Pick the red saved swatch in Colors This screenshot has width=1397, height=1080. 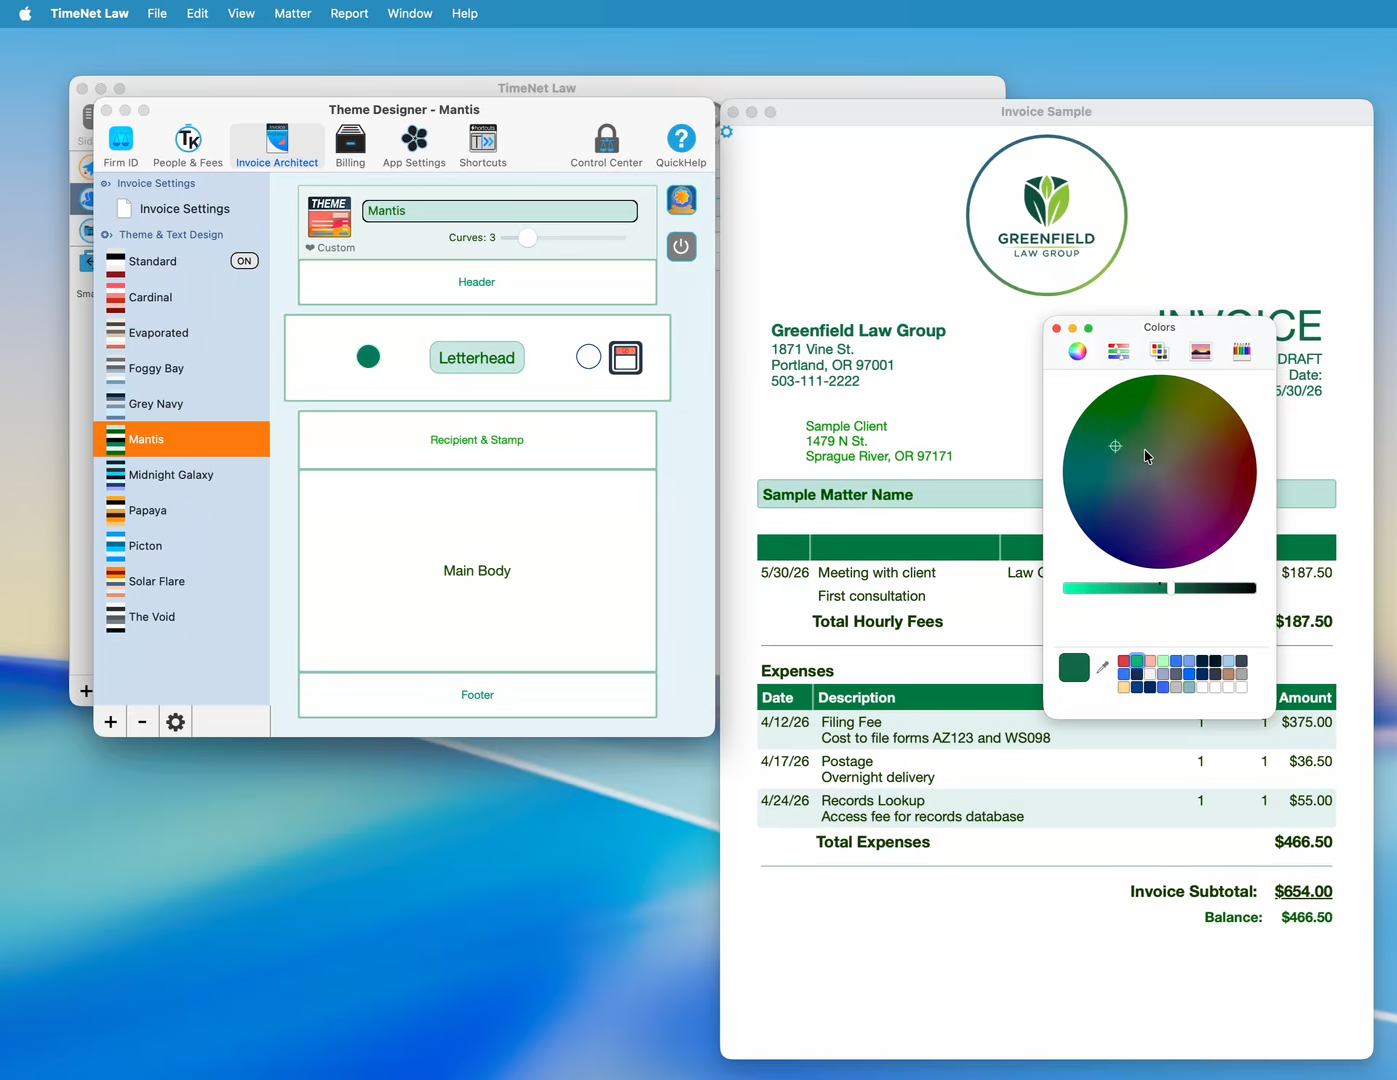(x=1124, y=661)
